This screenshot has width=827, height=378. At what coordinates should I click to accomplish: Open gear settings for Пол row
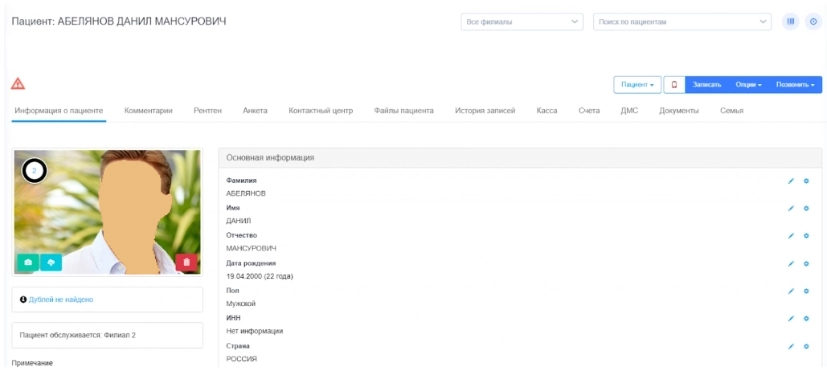tap(806, 290)
